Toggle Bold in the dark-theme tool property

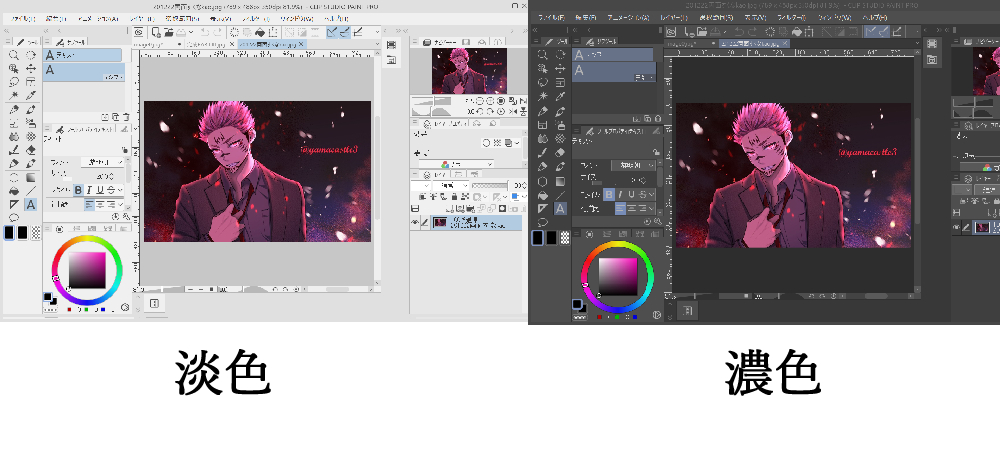(608, 194)
